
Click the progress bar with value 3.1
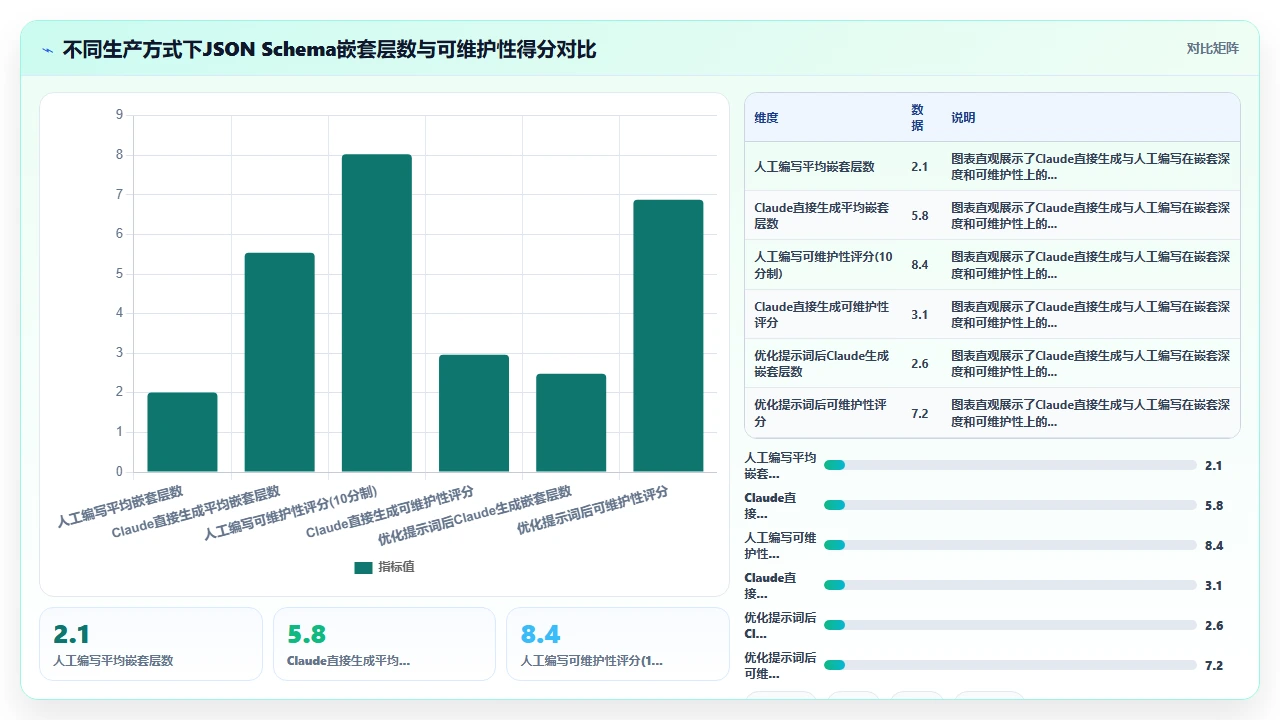pyautogui.click(x=1010, y=585)
